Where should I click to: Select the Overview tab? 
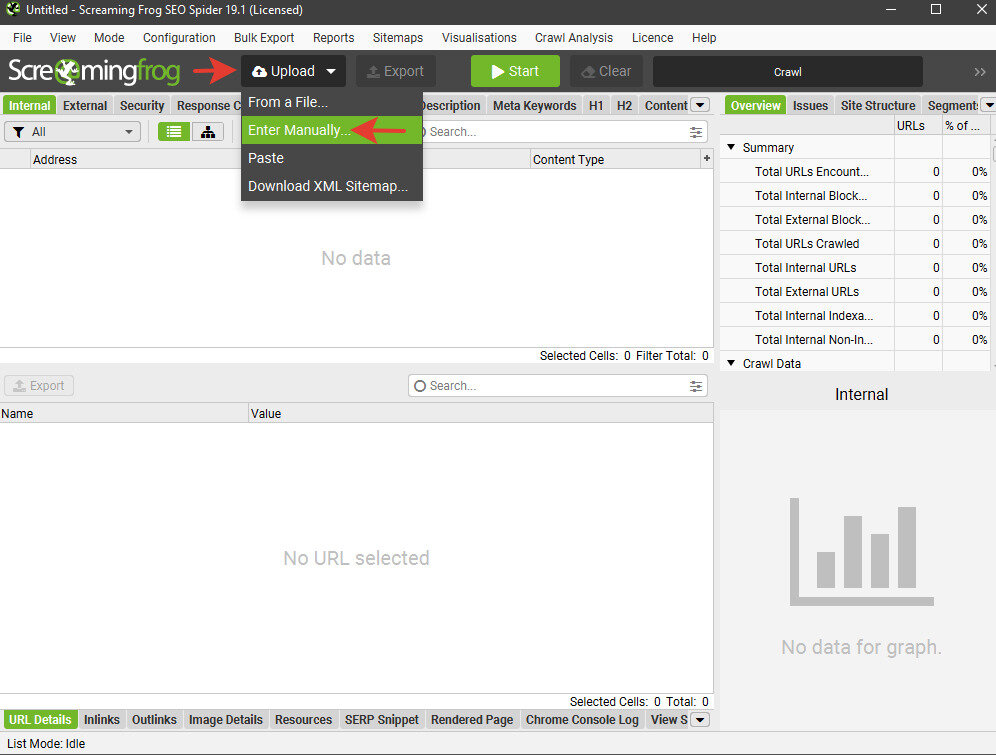tap(755, 105)
